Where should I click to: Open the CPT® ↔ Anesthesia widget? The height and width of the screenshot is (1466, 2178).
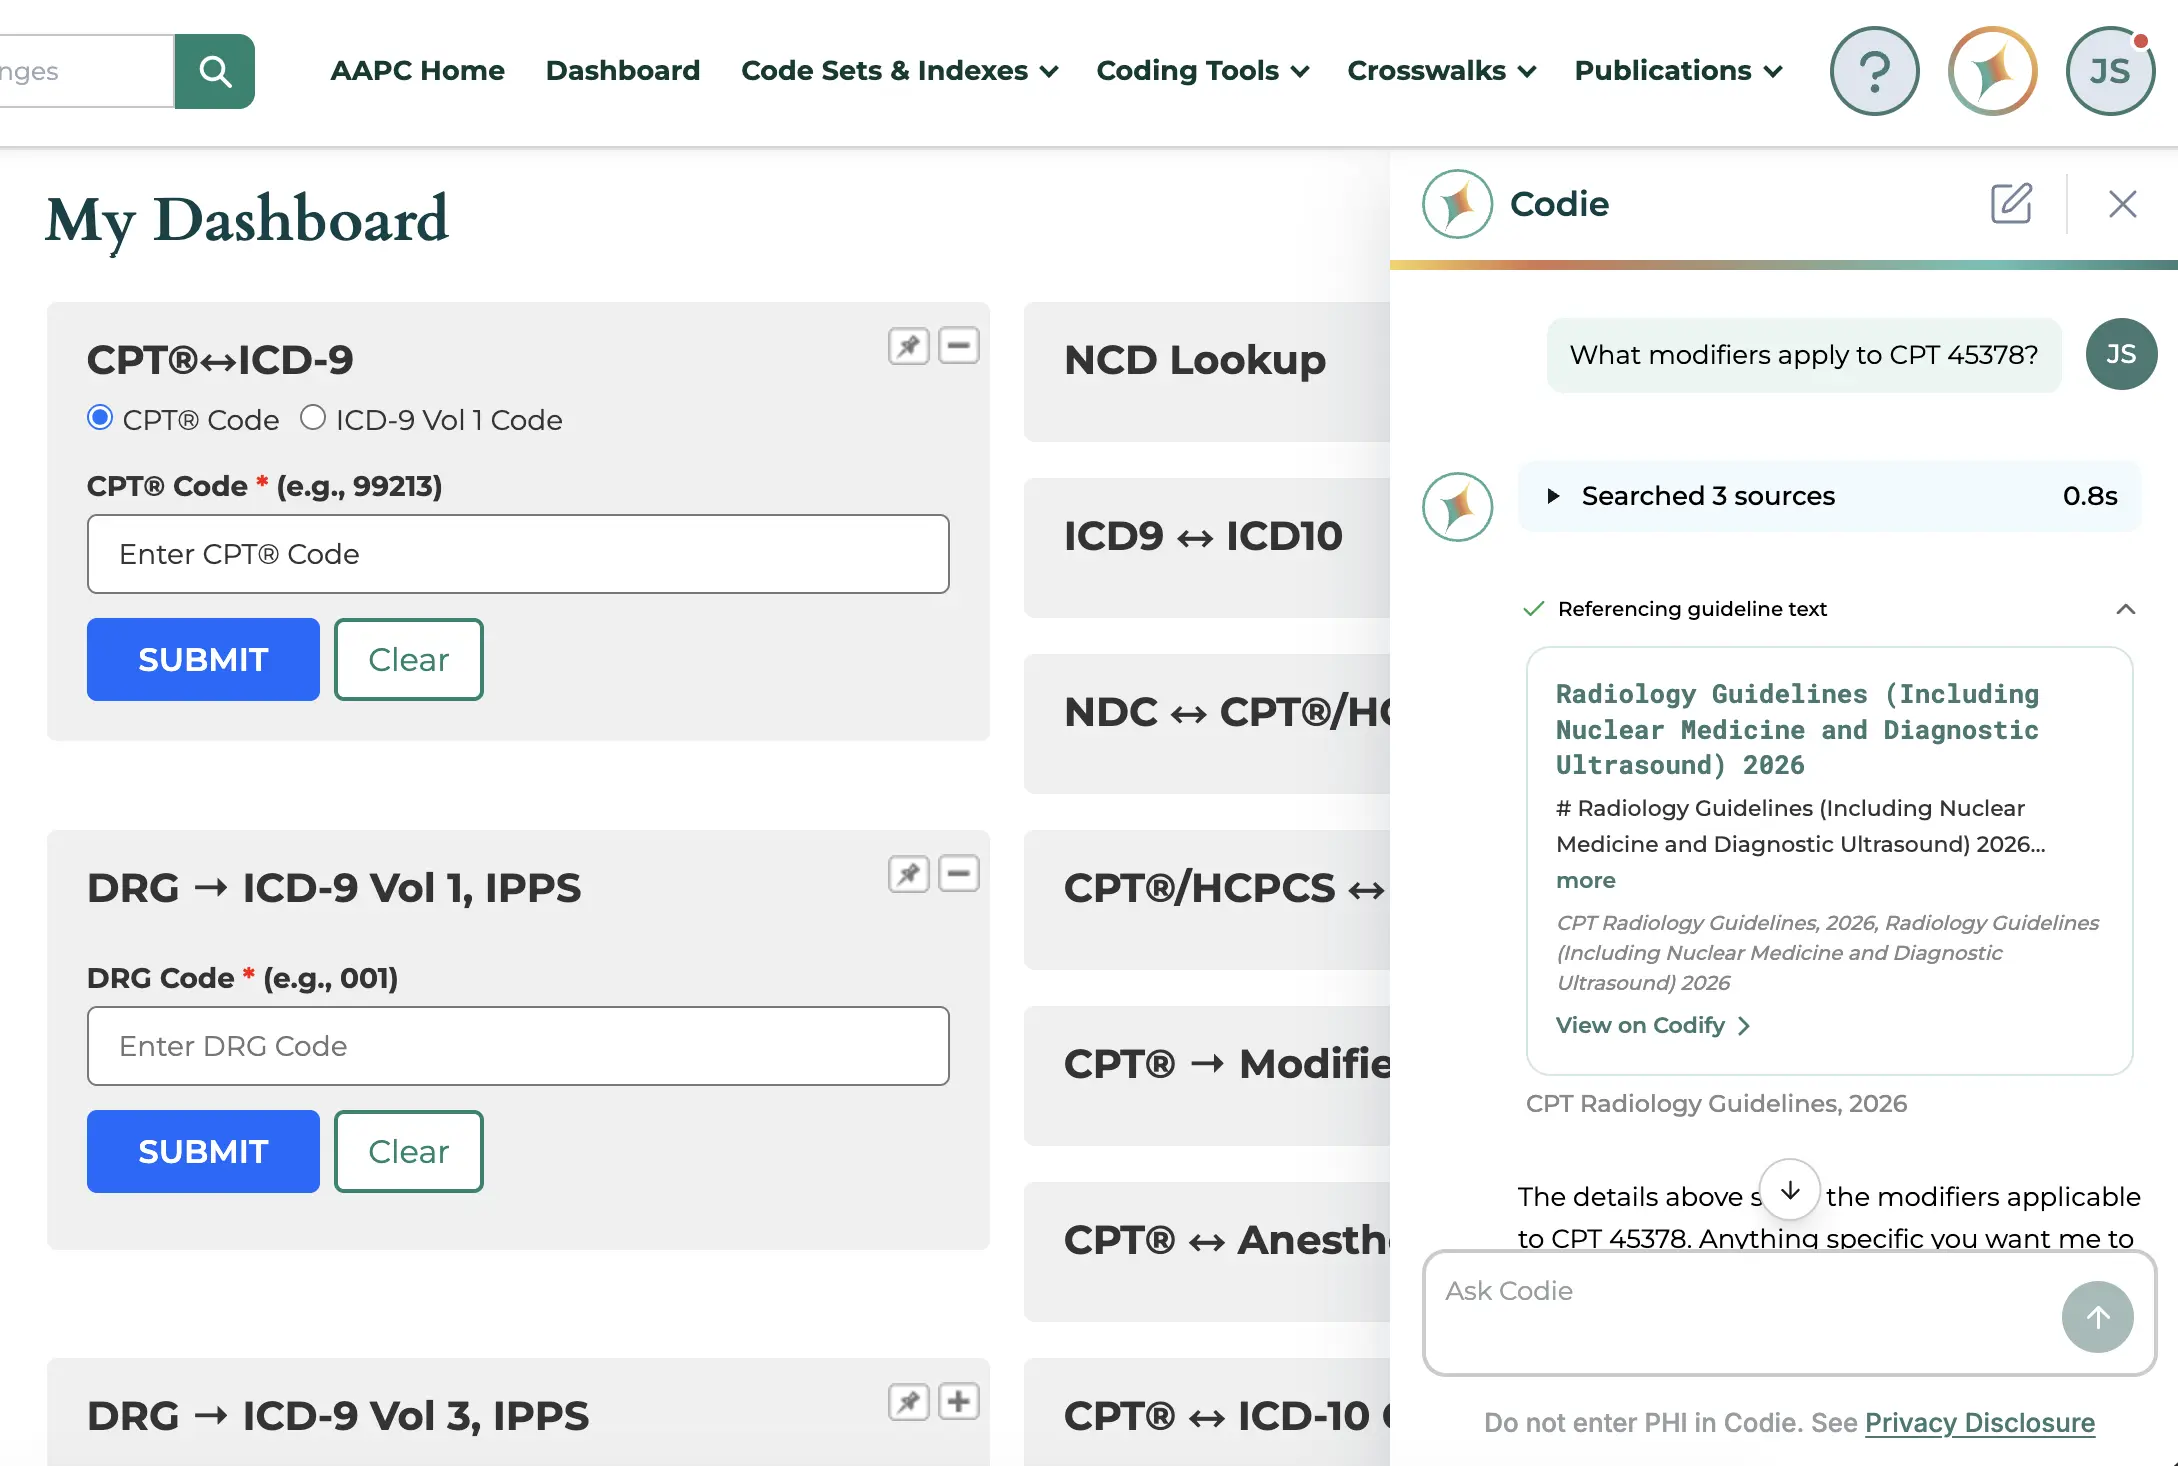(1207, 1252)
